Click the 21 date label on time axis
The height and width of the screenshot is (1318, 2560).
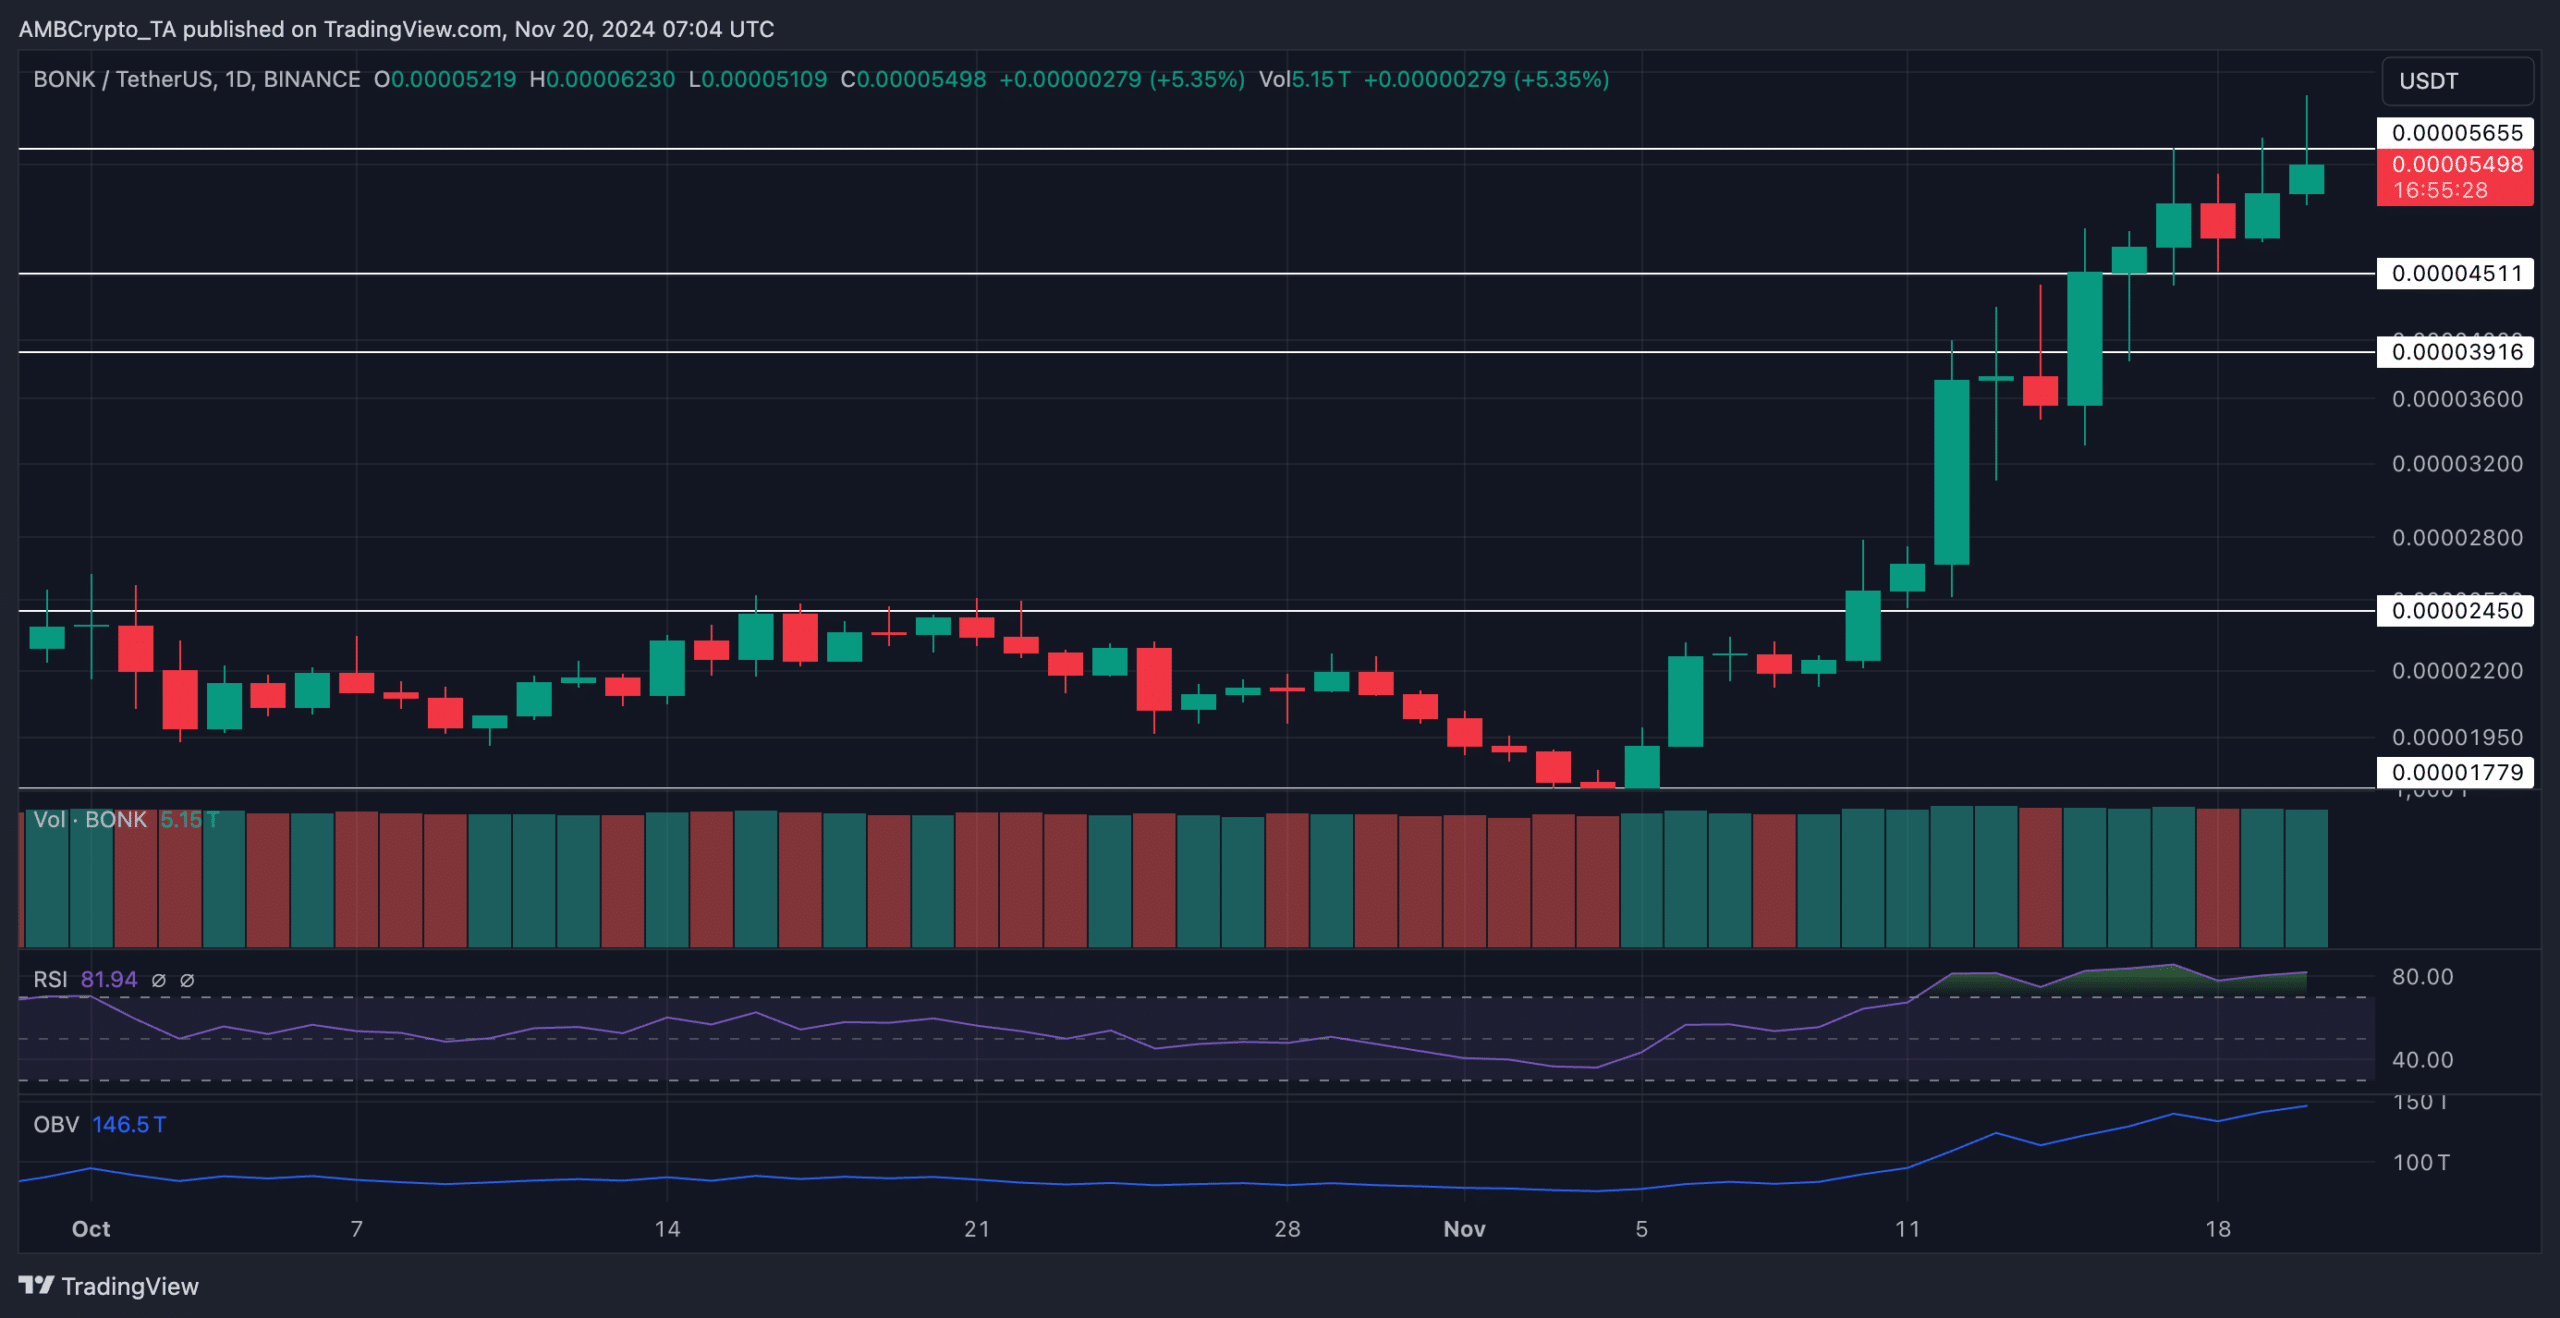pyautogui.click(x=976, y=1229)
